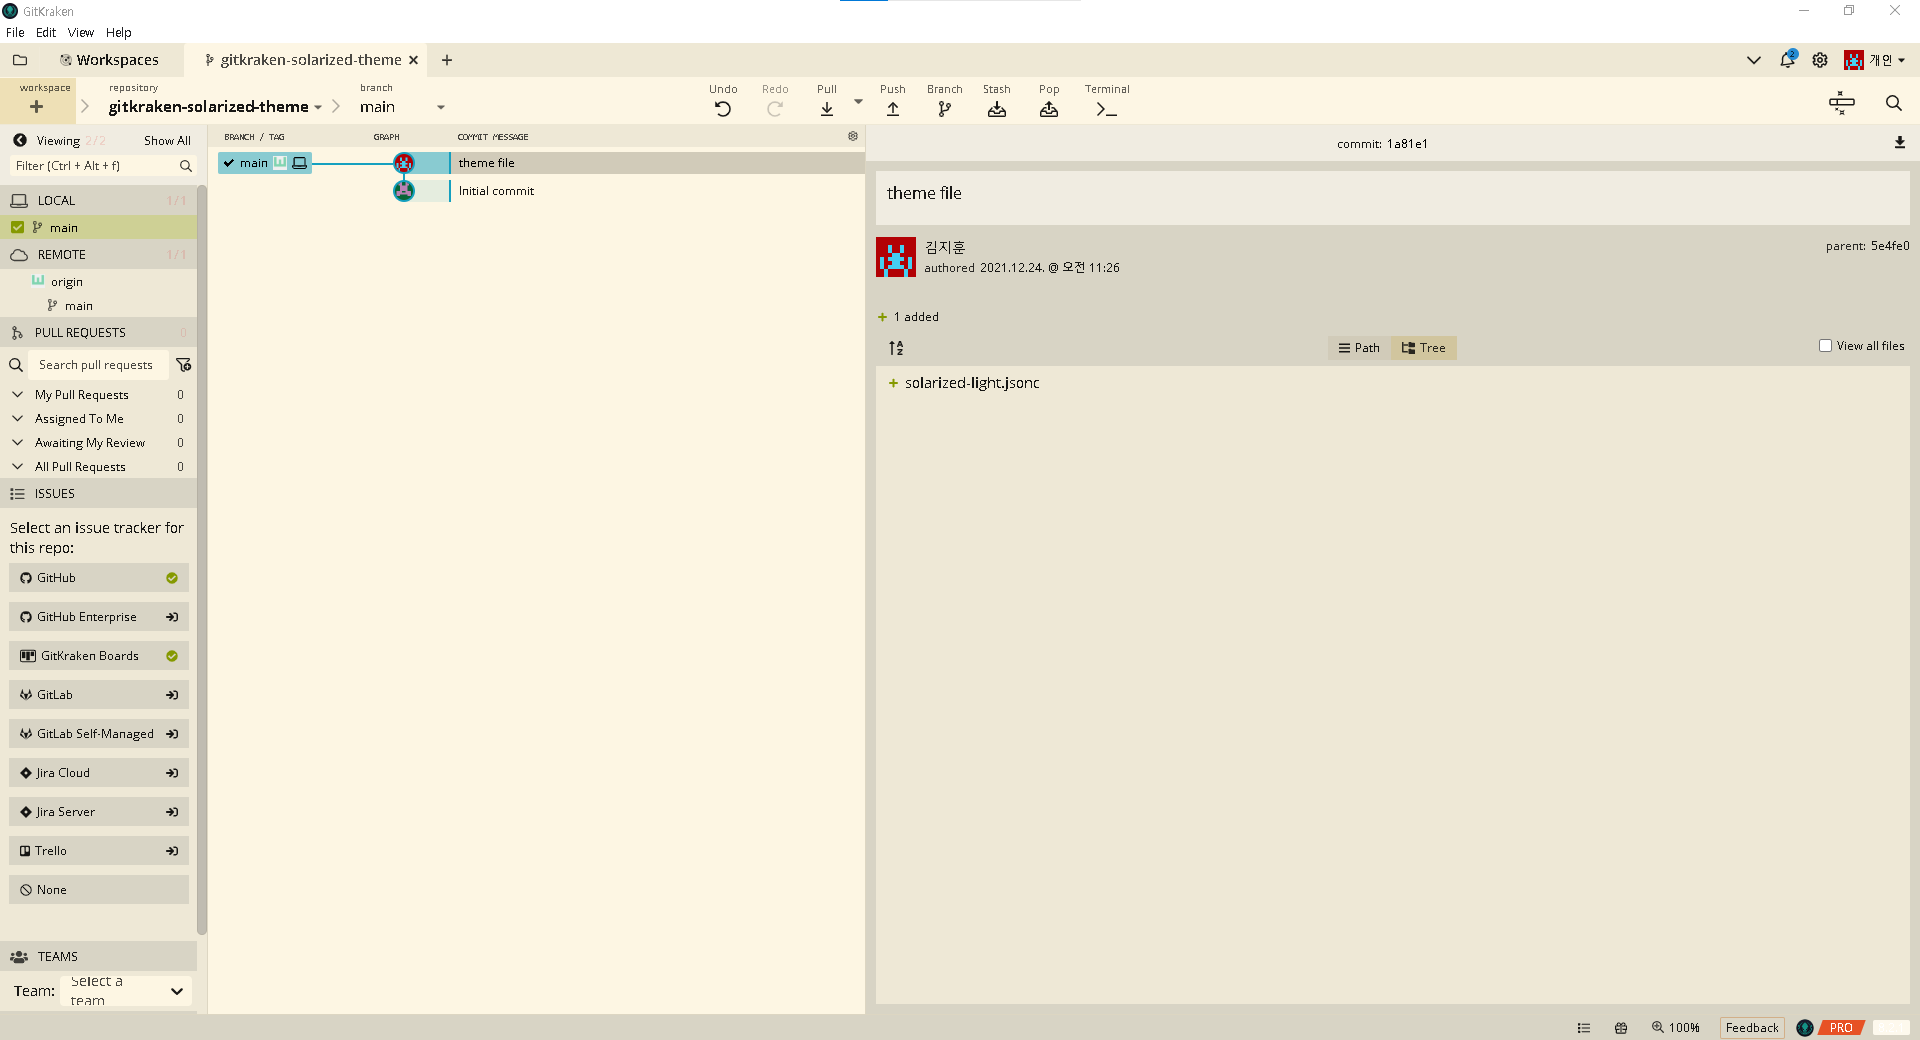
Task: Click the add workspace plus icon
Action: 37,106
